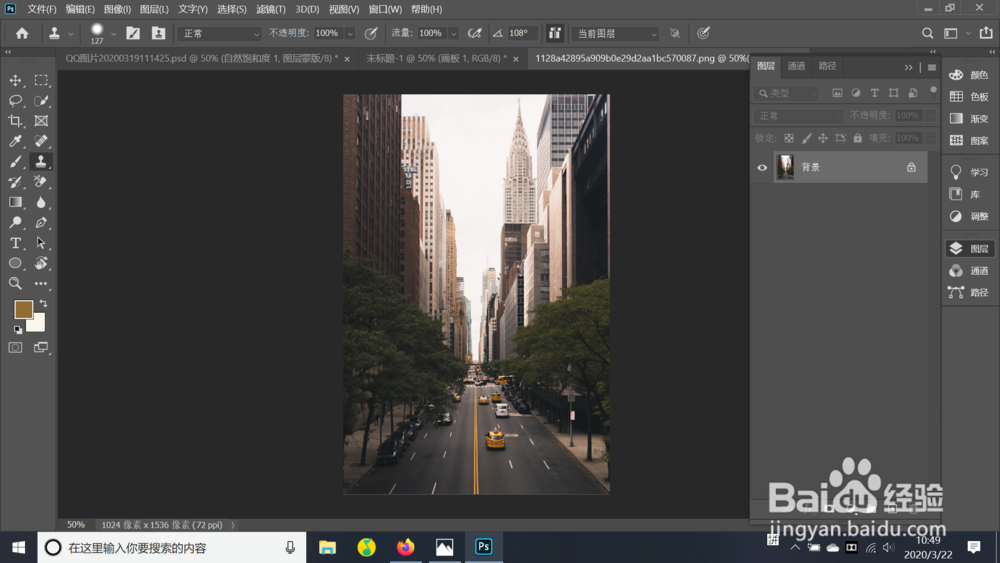Select the Healing Brush tool

[41, 141]
